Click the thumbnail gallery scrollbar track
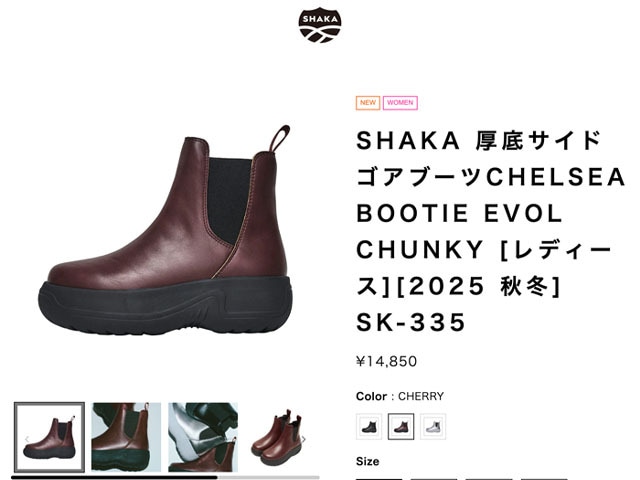 tap(165, 477)
